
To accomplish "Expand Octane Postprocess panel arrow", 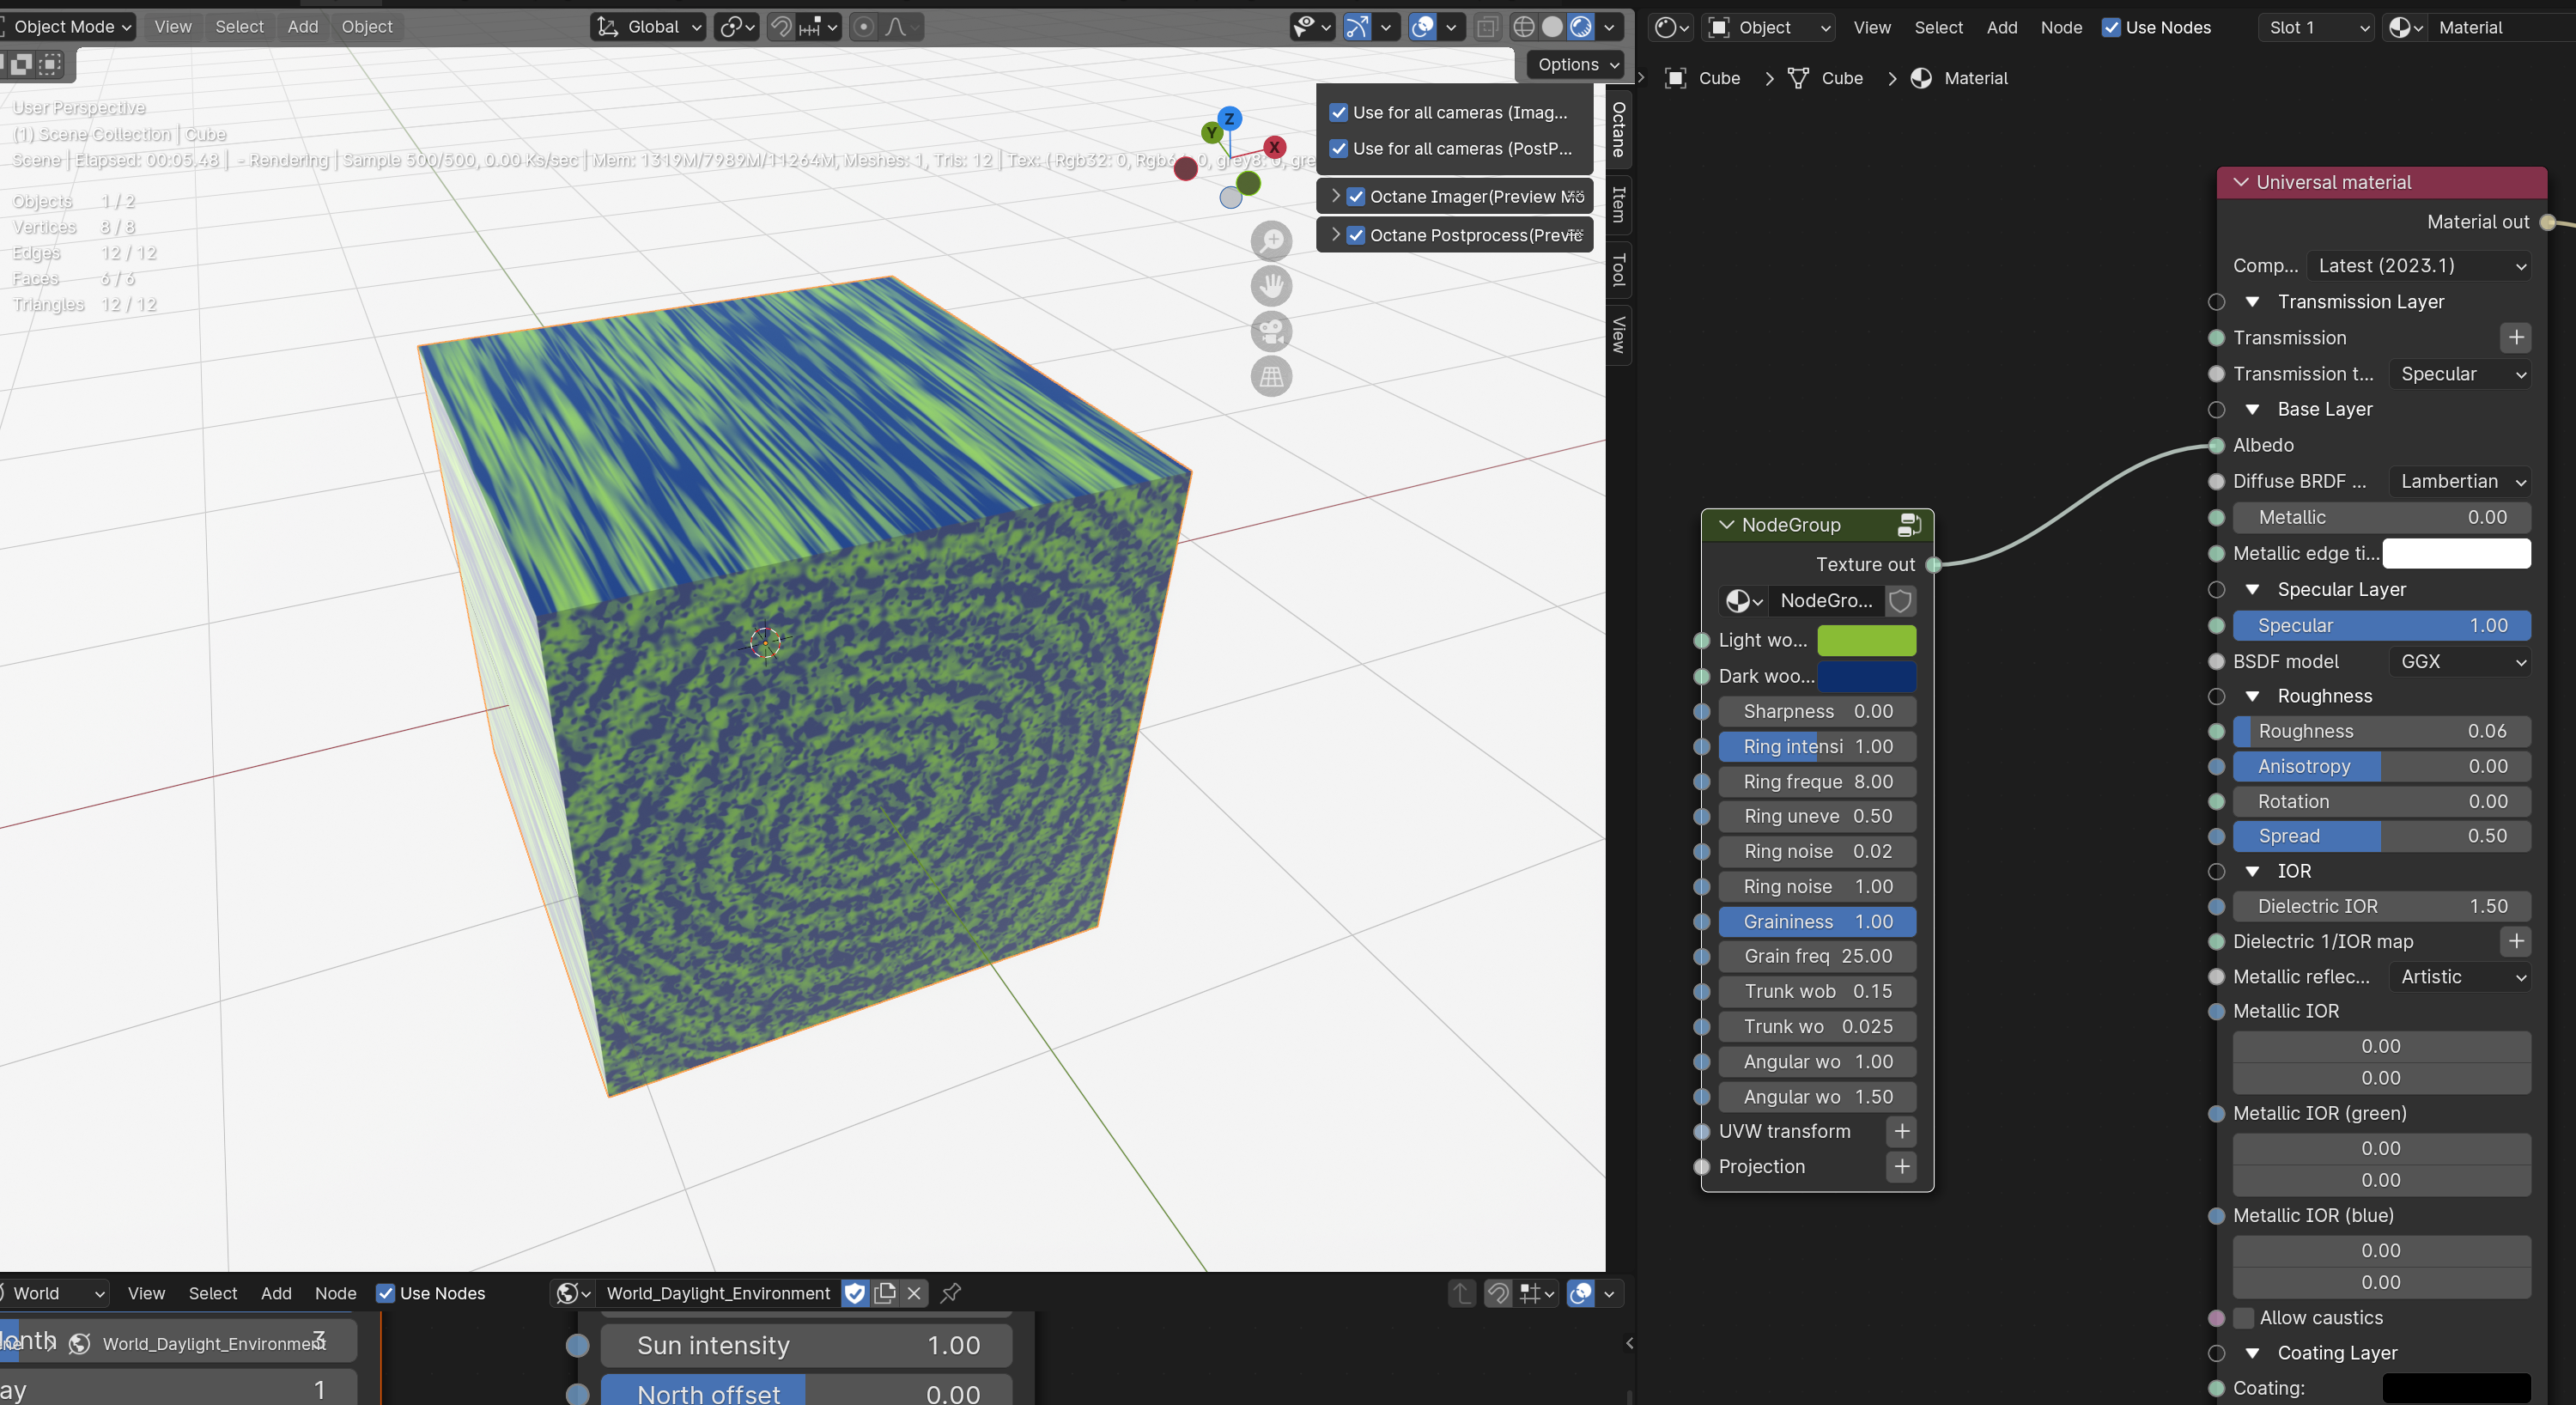I will click(1335, 235).
